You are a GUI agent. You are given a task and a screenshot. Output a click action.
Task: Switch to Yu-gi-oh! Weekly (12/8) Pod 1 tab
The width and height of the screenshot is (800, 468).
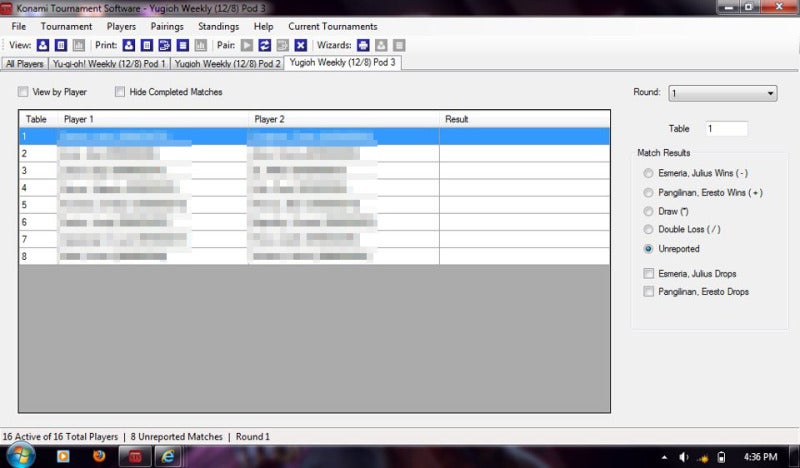click(x=109, y=64)
